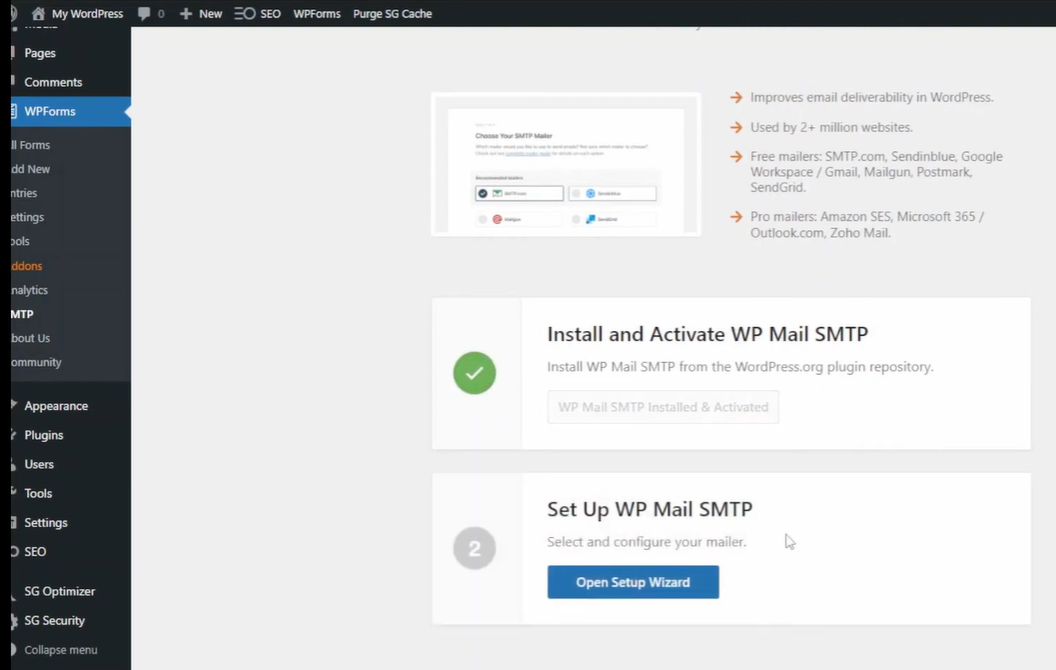Click the text 'Used by 2+ million websites.'

point(832,127)
